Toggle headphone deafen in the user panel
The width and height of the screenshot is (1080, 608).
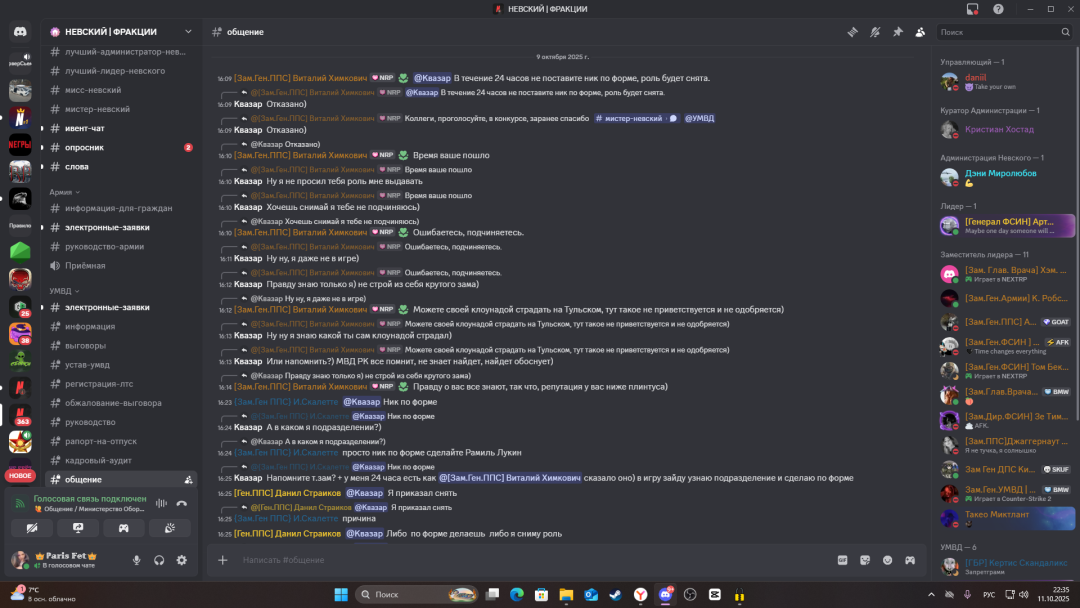(x=159, y=560)
